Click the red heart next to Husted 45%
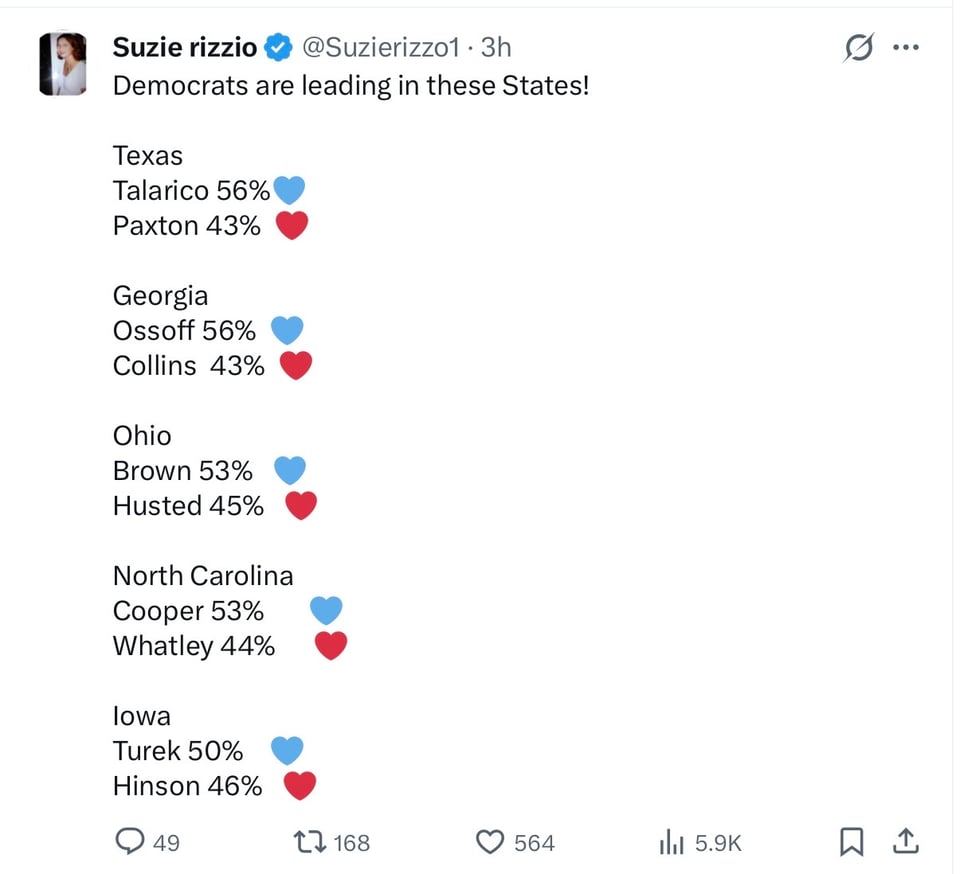This screenshot has height=874, width=960. (x=301, y=506)
